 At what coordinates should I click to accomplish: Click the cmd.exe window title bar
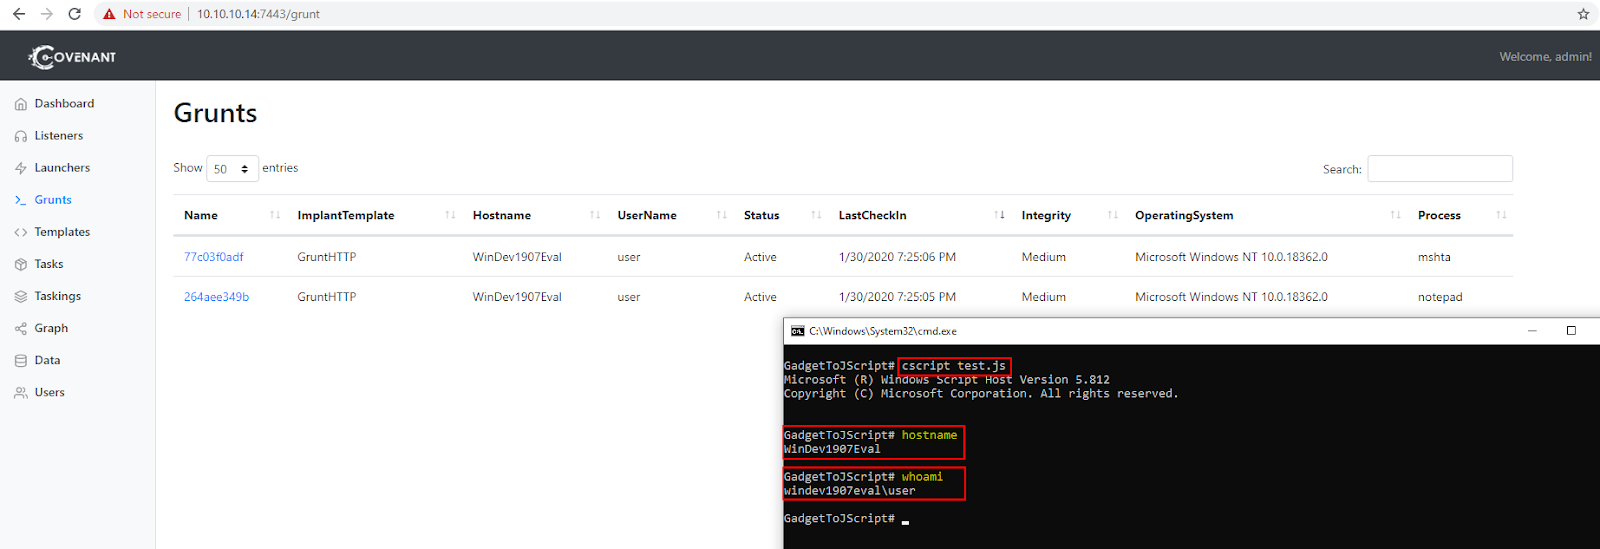coord(1192,331)
